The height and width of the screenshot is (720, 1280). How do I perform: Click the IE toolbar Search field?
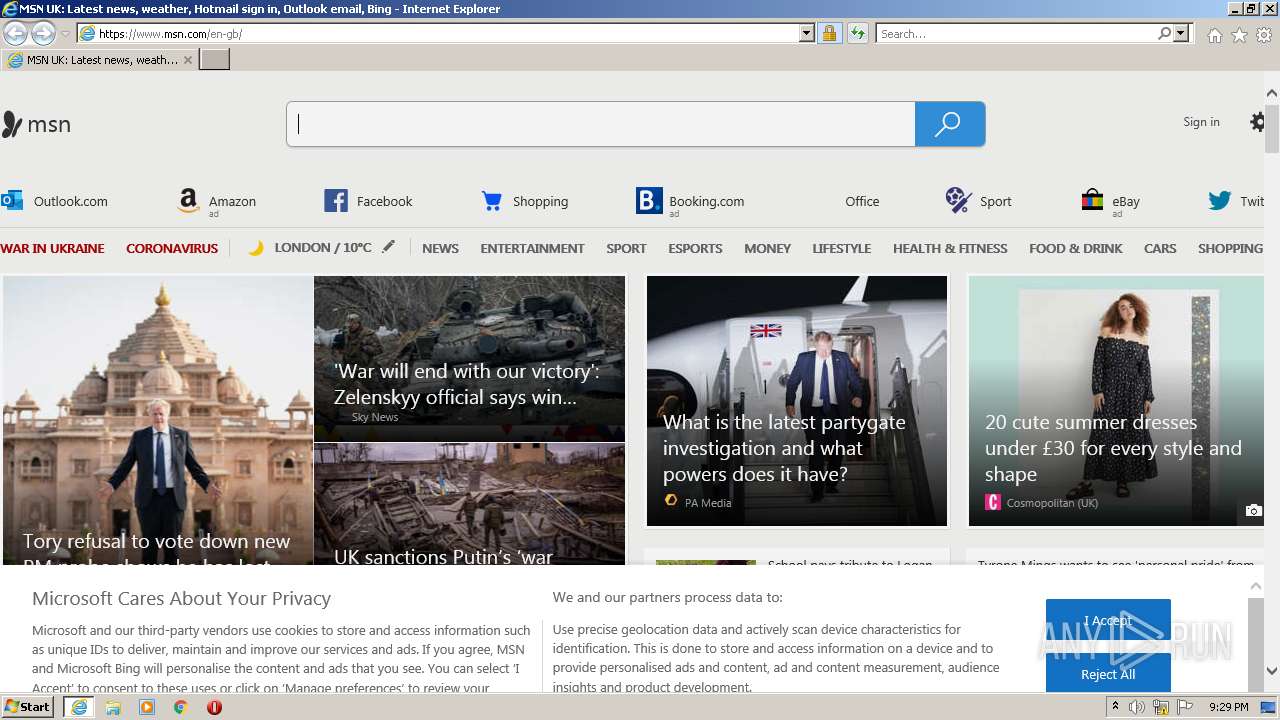[x=1016, y=33]
